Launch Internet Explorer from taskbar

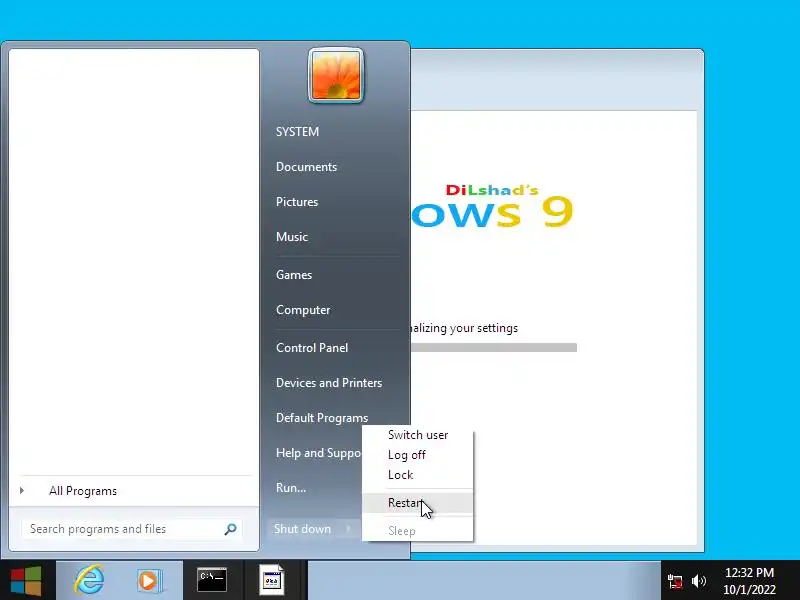pyautogui.click(x=89, y=580)
